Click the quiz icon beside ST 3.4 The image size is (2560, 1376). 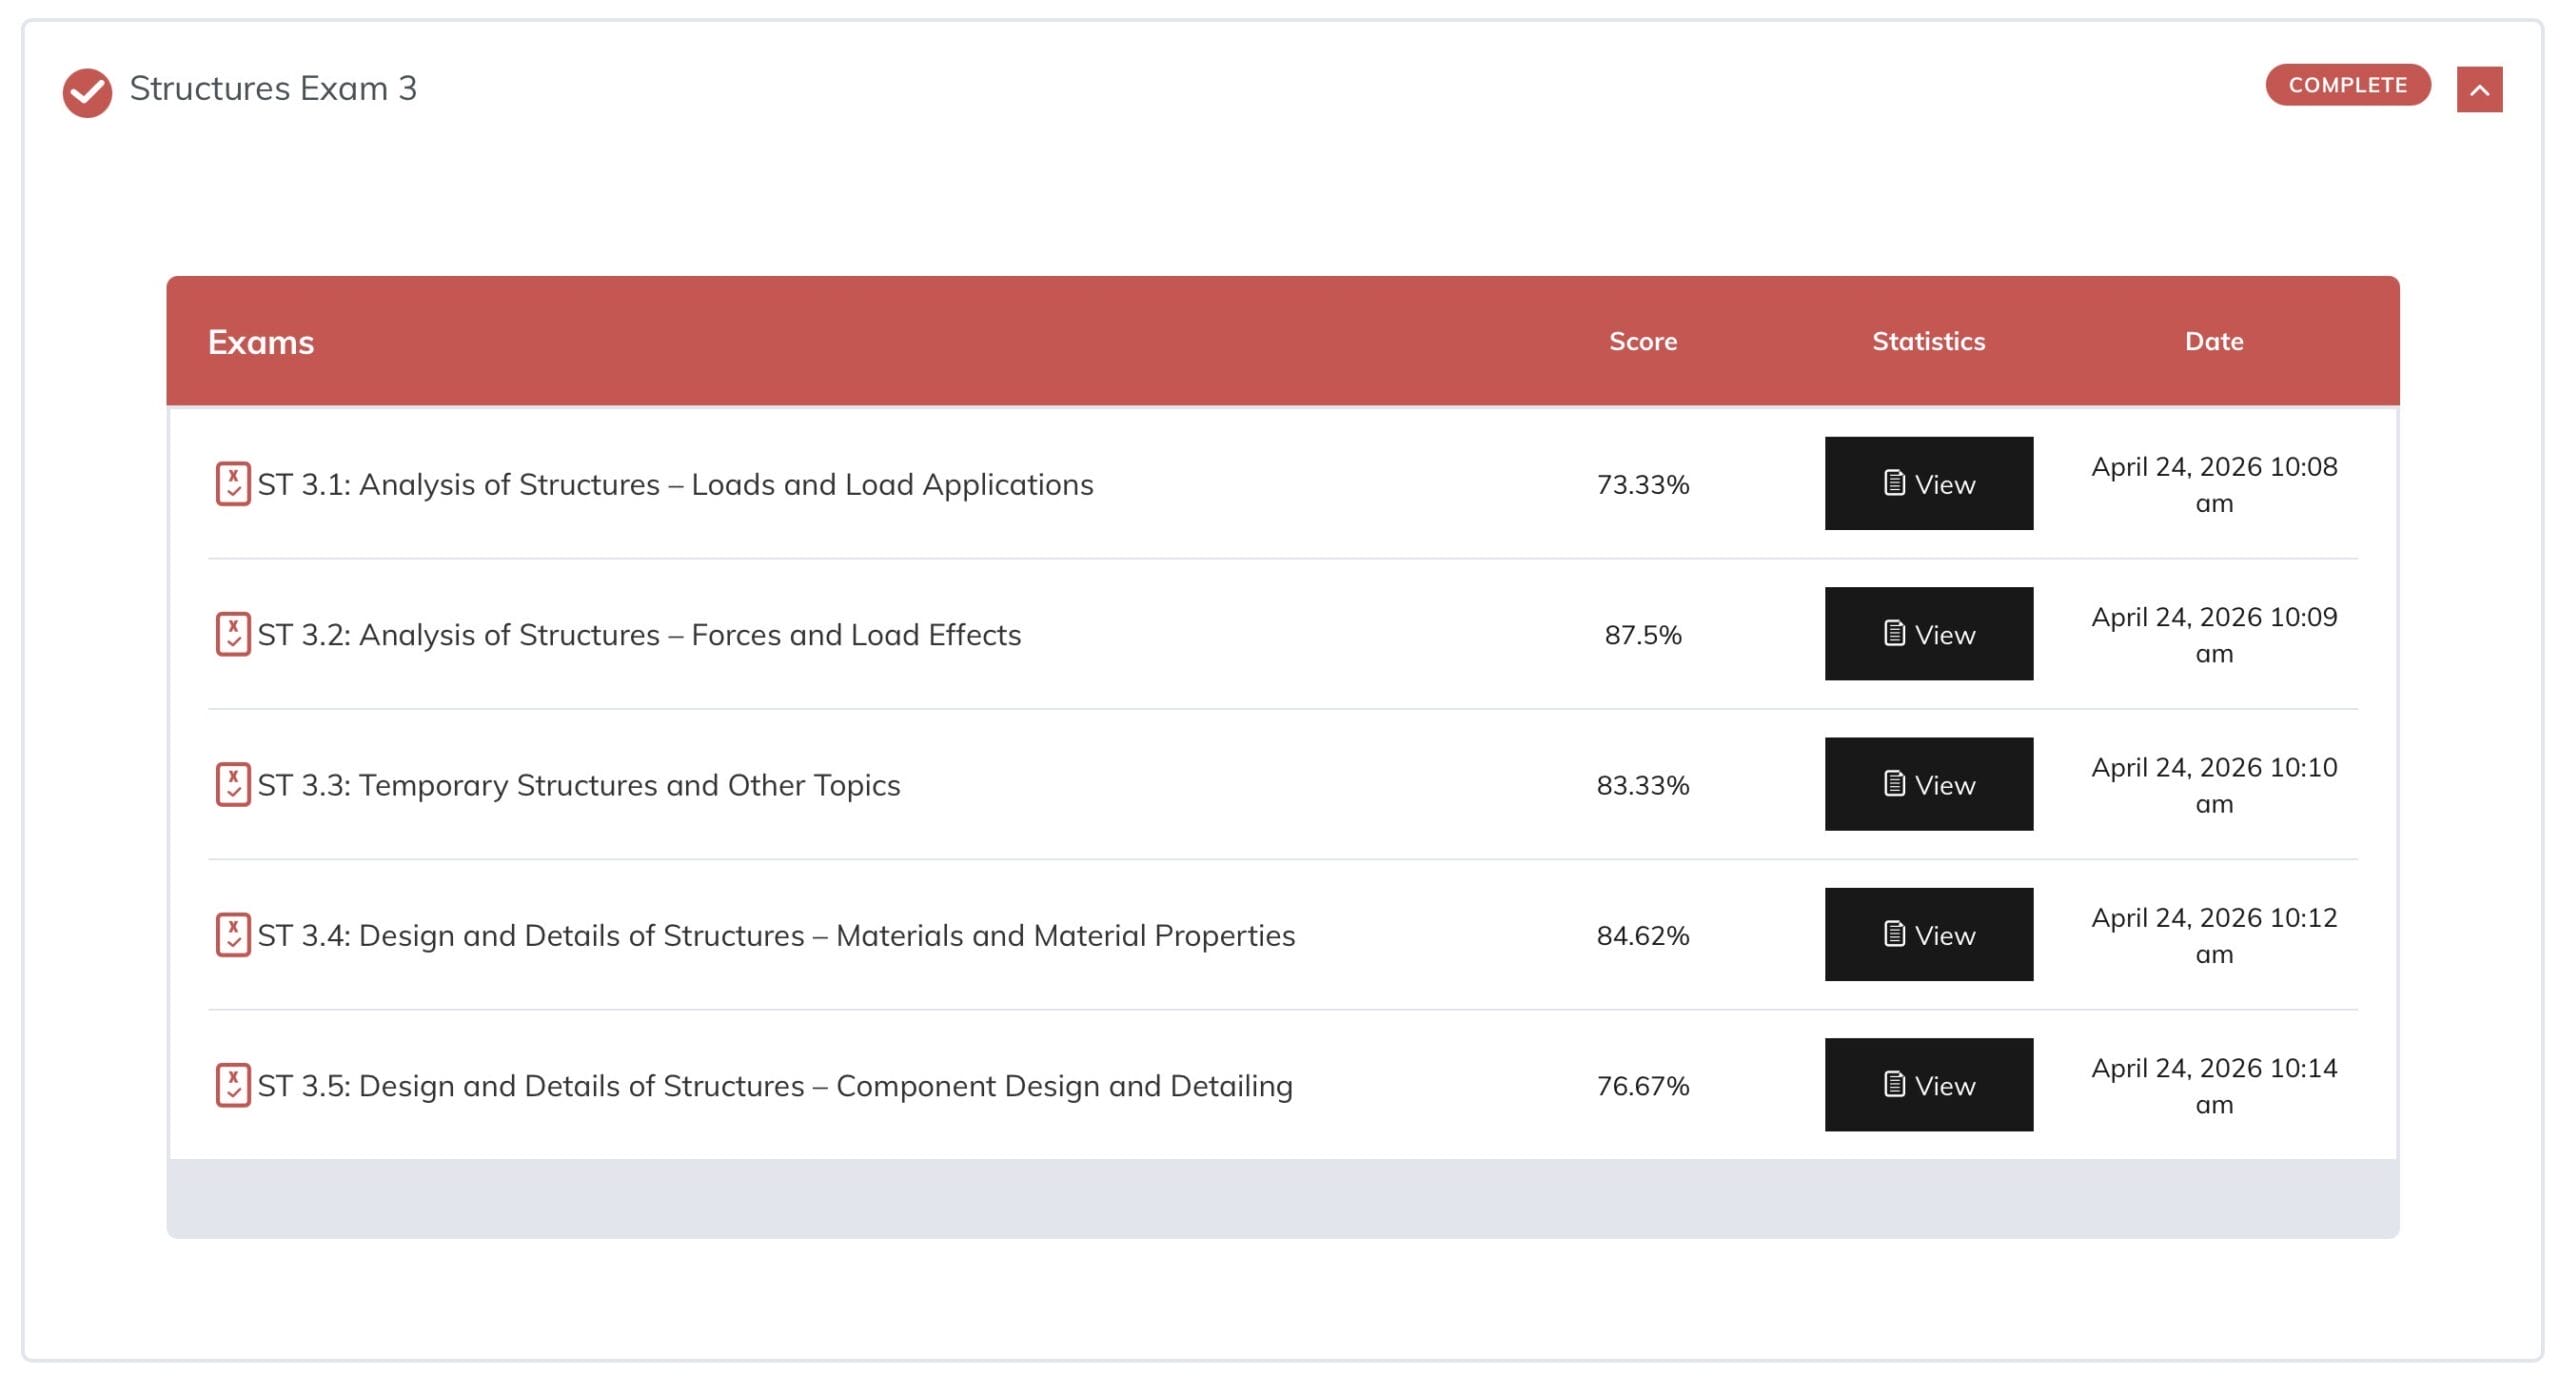click(x=233, y=935)
